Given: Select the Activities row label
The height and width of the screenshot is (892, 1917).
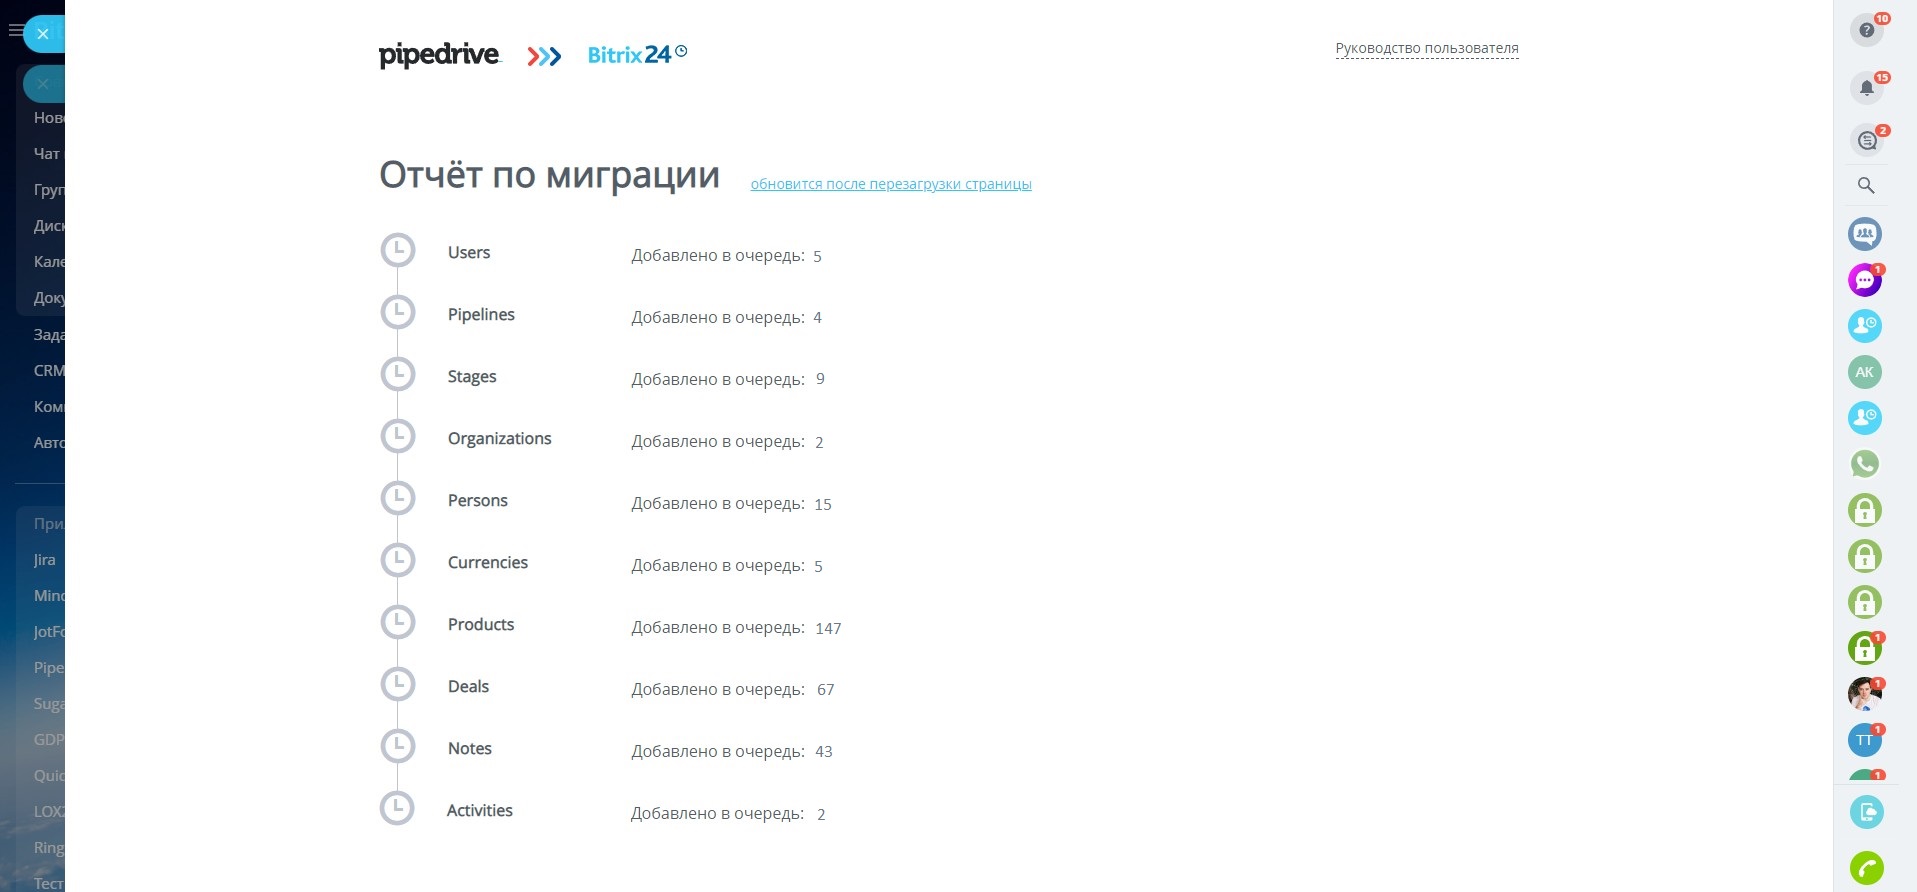Looking at the screenshot, I should tap(479, 810).
